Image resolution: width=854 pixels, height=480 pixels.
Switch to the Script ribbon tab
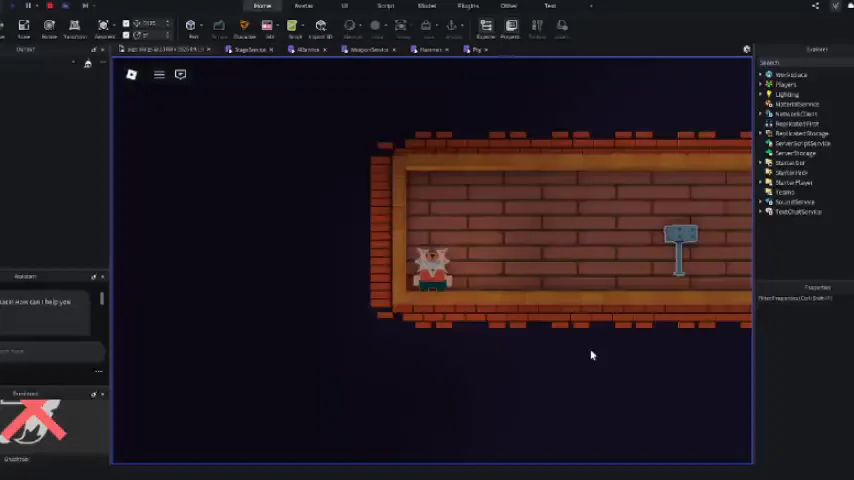pyautogui.click(x=386, y=5)
